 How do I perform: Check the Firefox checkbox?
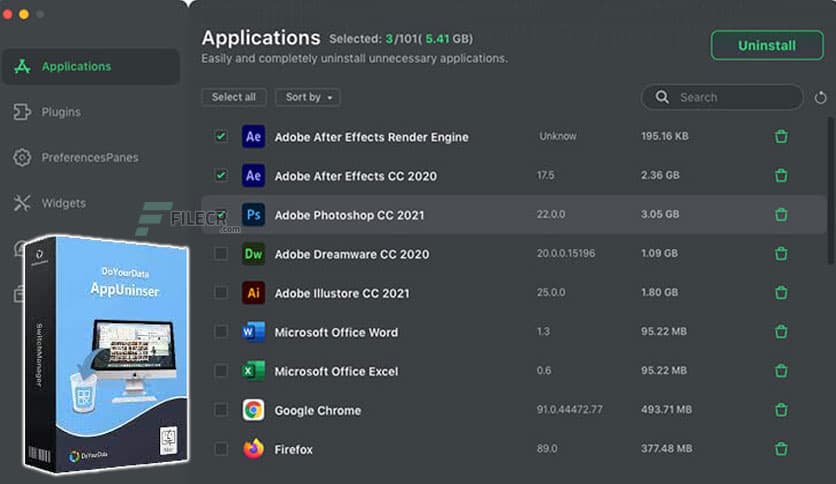(221, 449)
